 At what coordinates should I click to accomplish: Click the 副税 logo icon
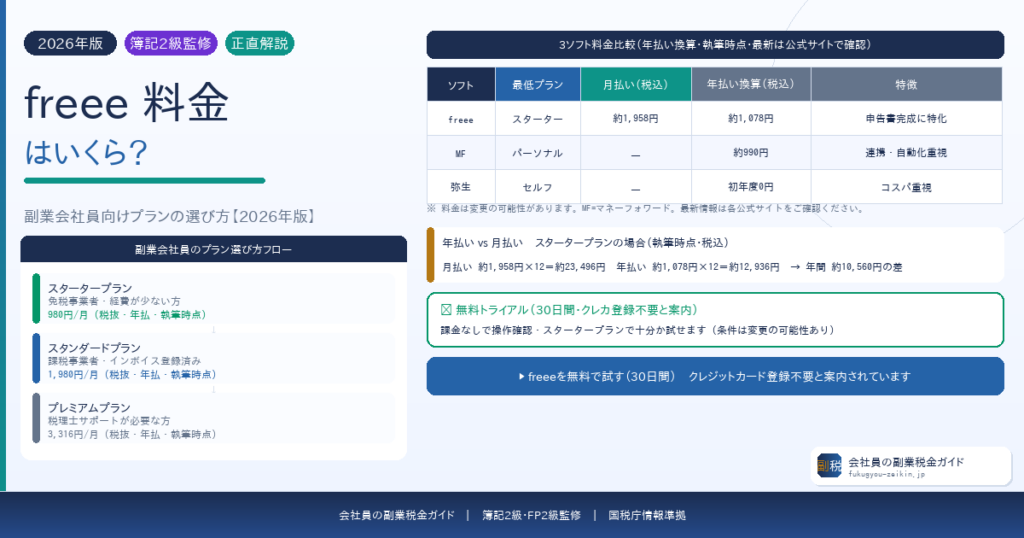829,466
